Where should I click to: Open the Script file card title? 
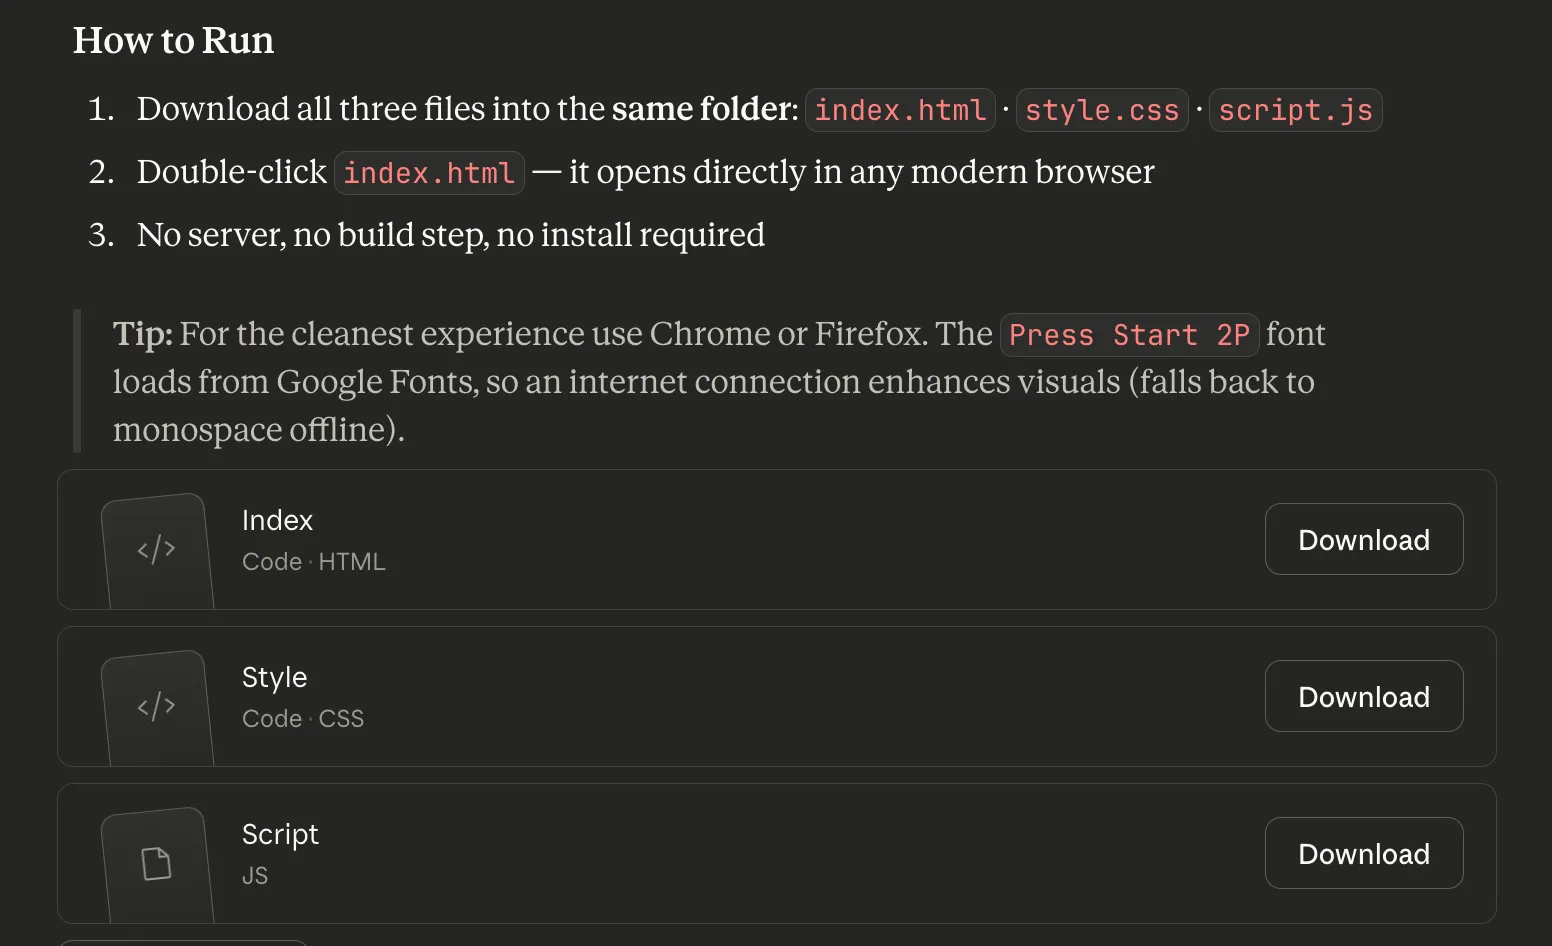point(280,834)
